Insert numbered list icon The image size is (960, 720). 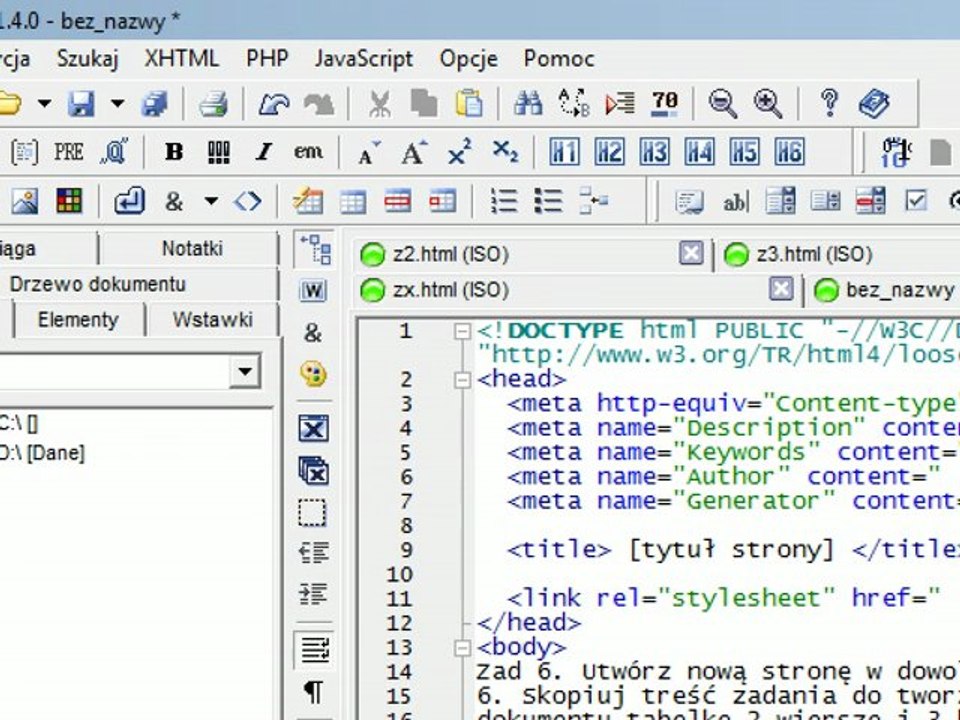503,200
